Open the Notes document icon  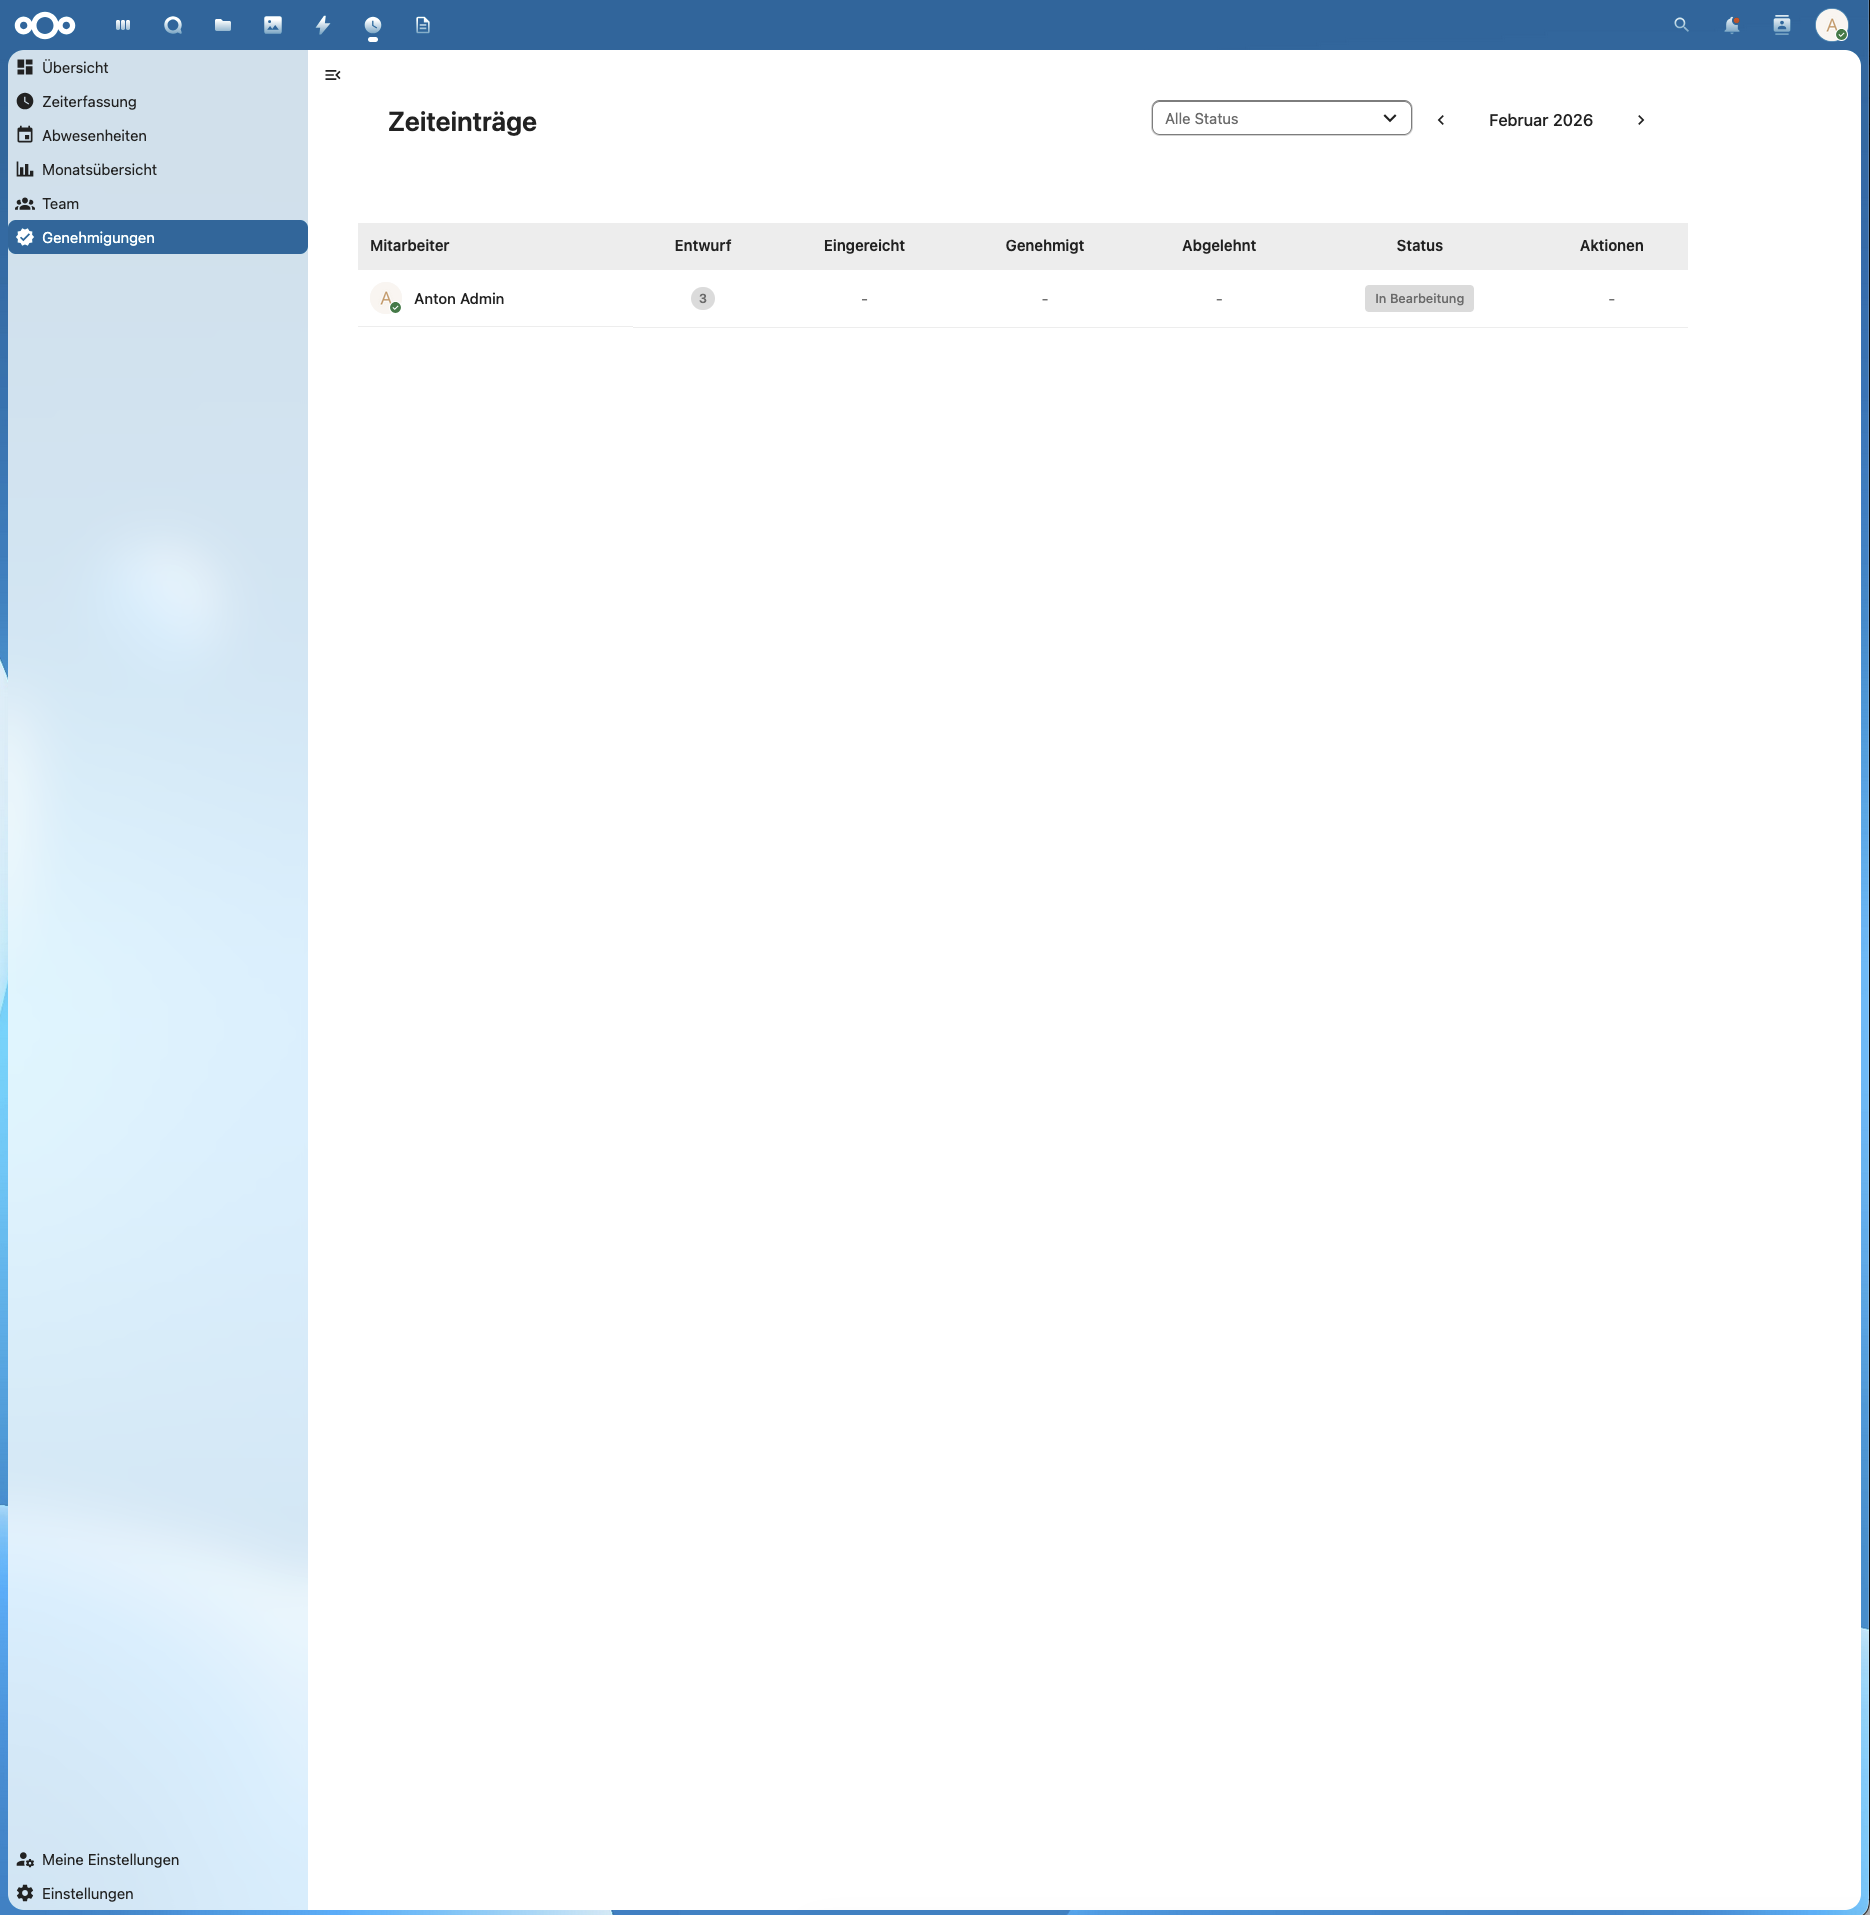click(422, 24)
